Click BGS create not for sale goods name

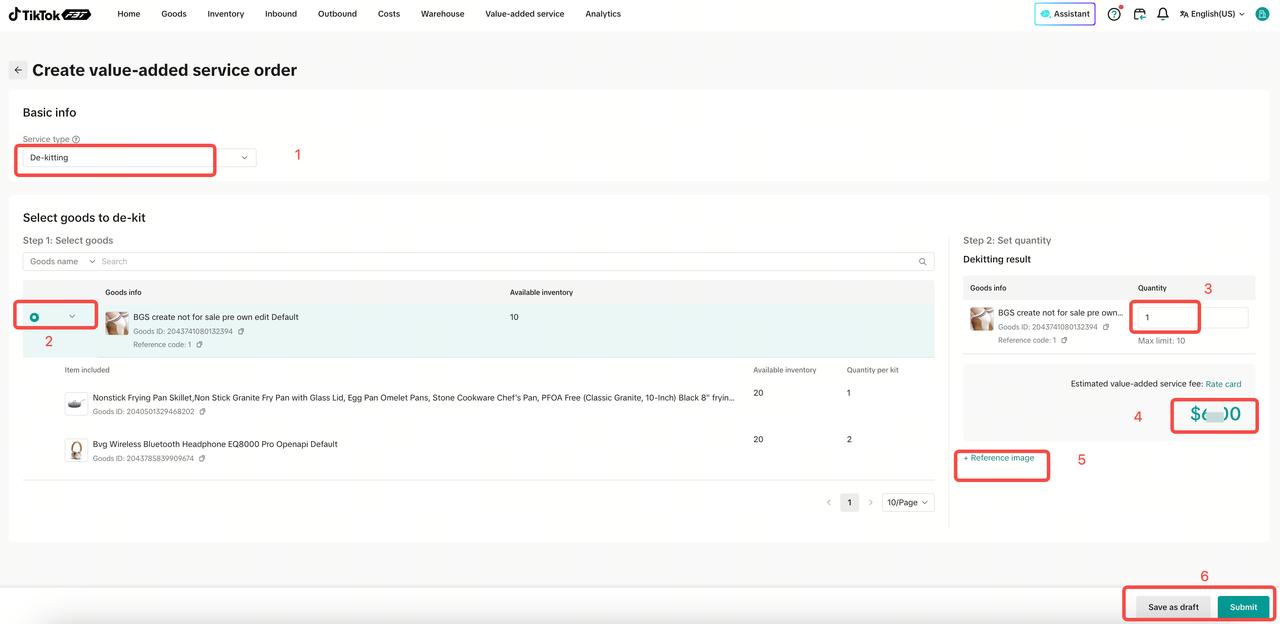(x=216, y=317)
